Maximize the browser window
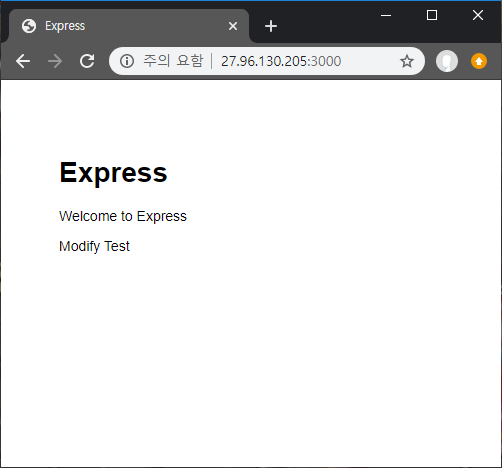This screenshot has width=502, height=468. 432,15
